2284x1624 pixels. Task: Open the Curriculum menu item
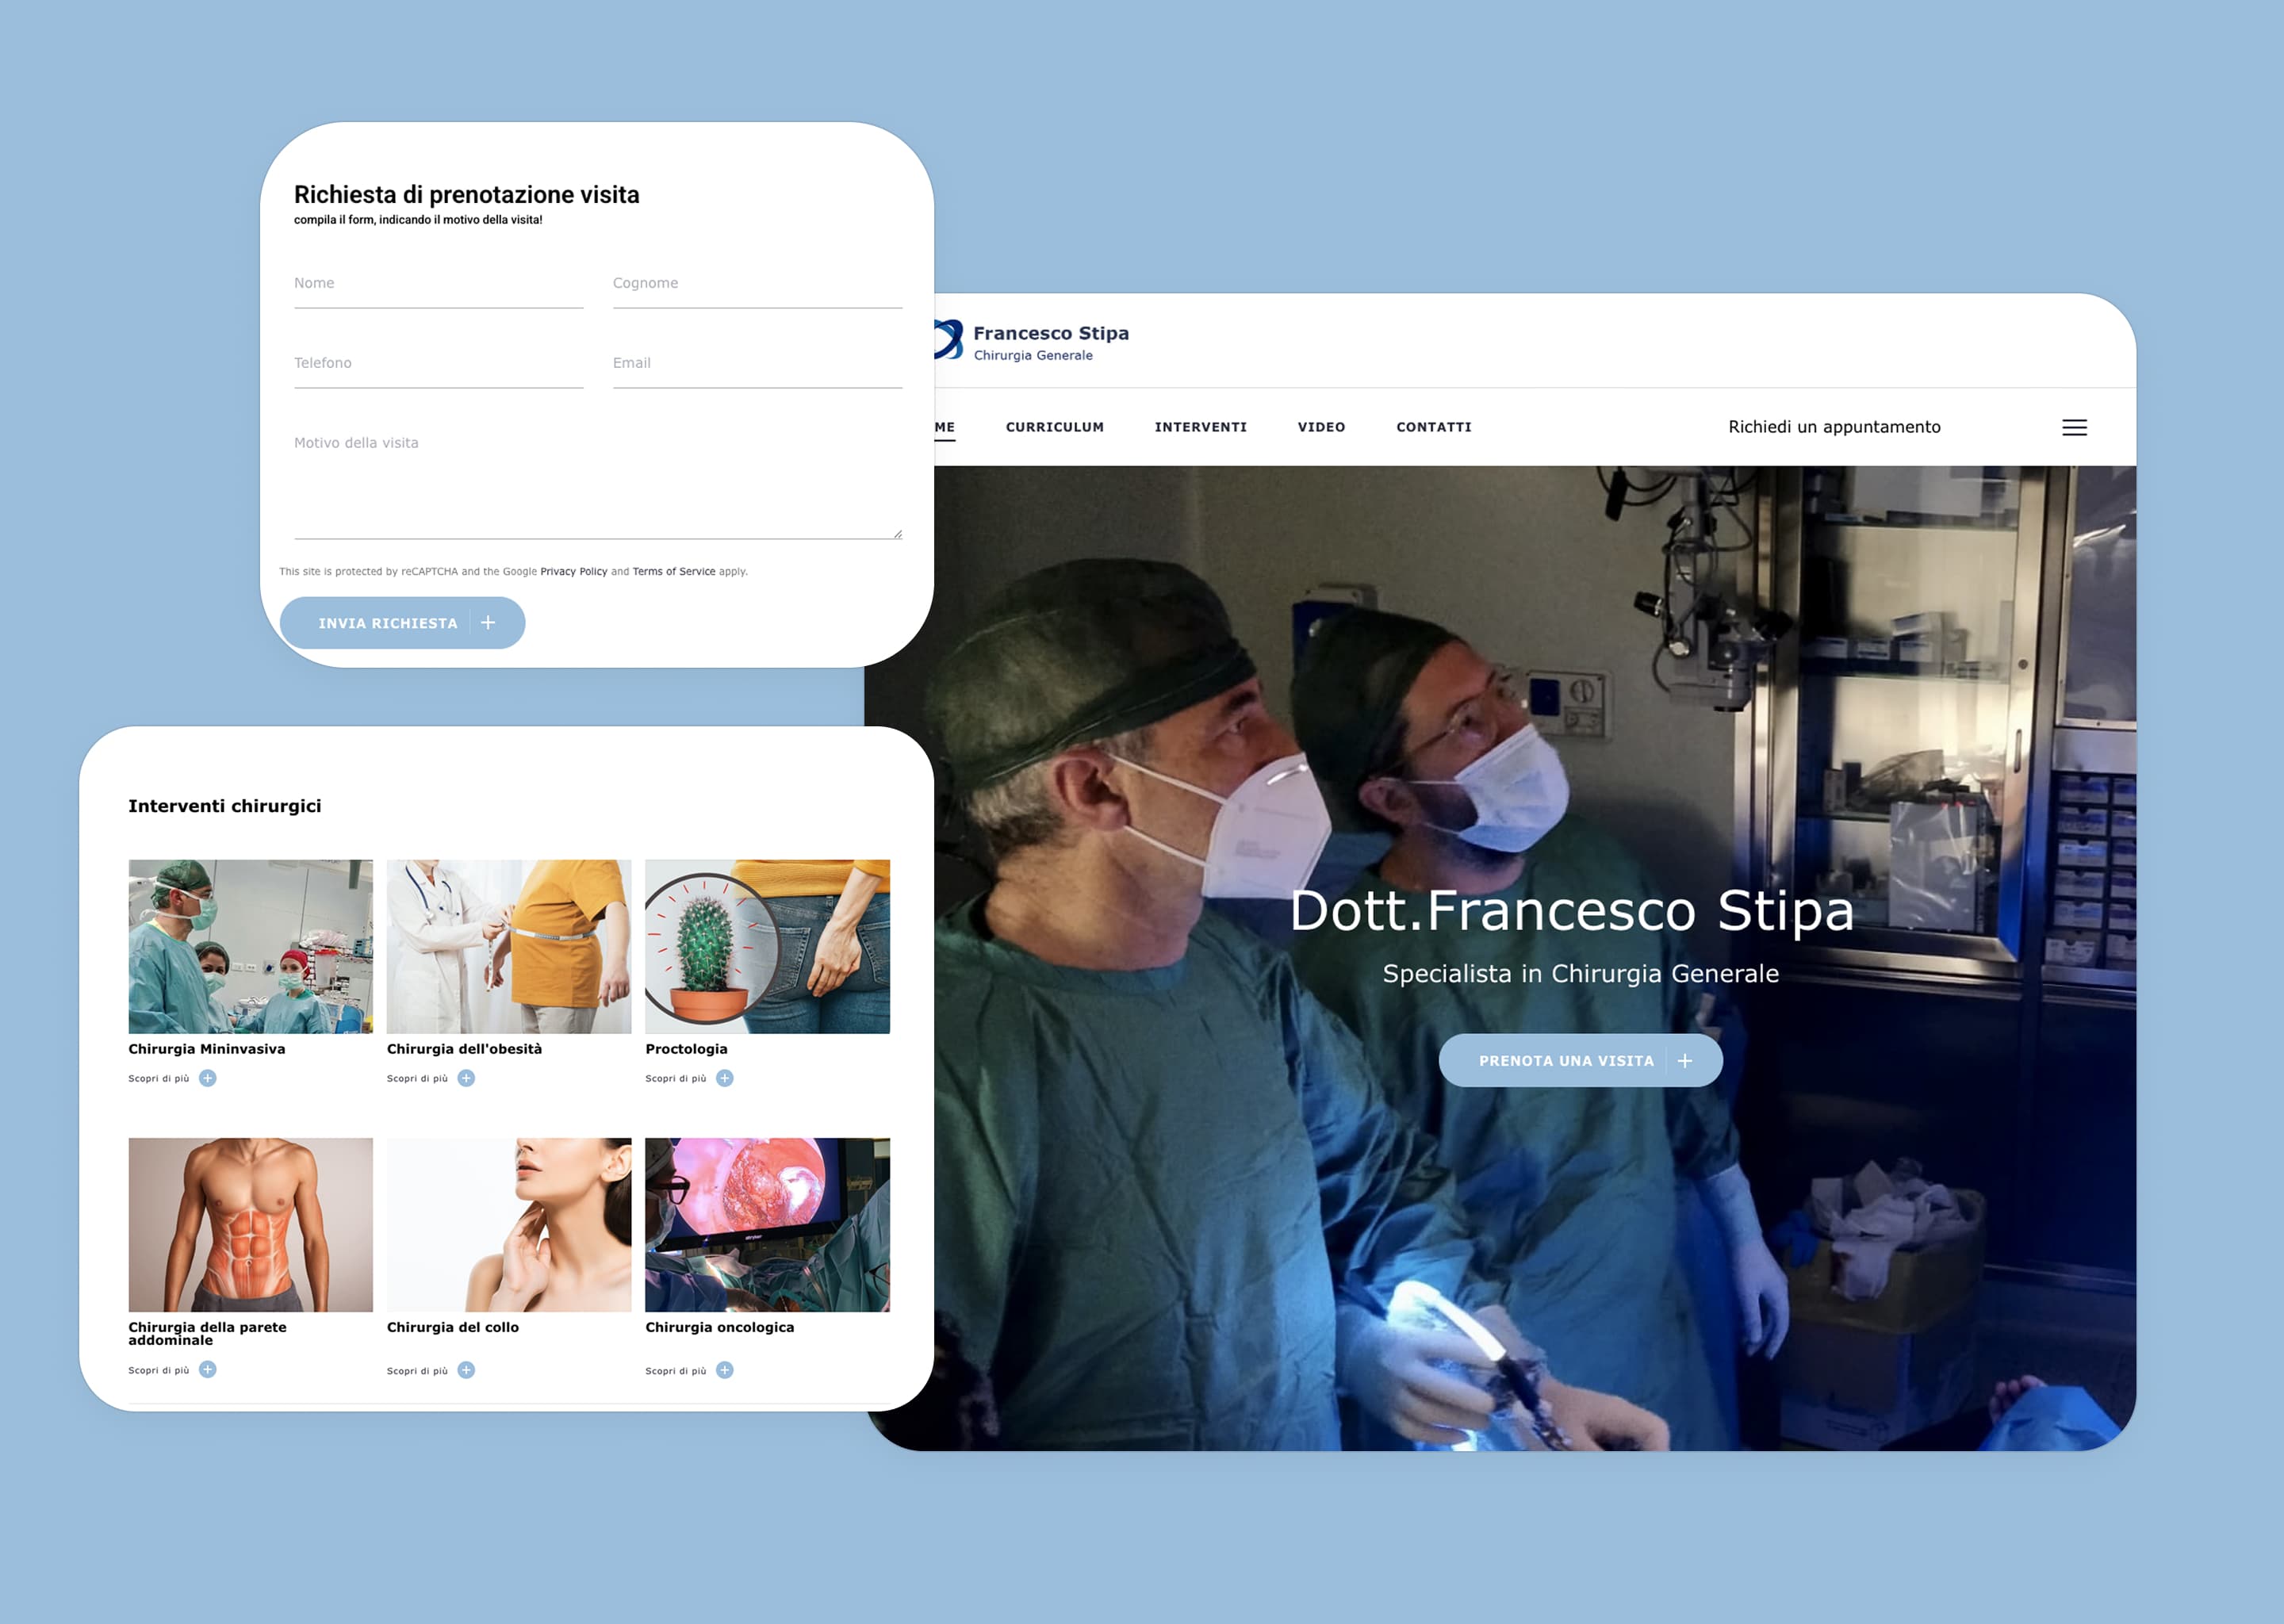click(x=1054, y=427)
